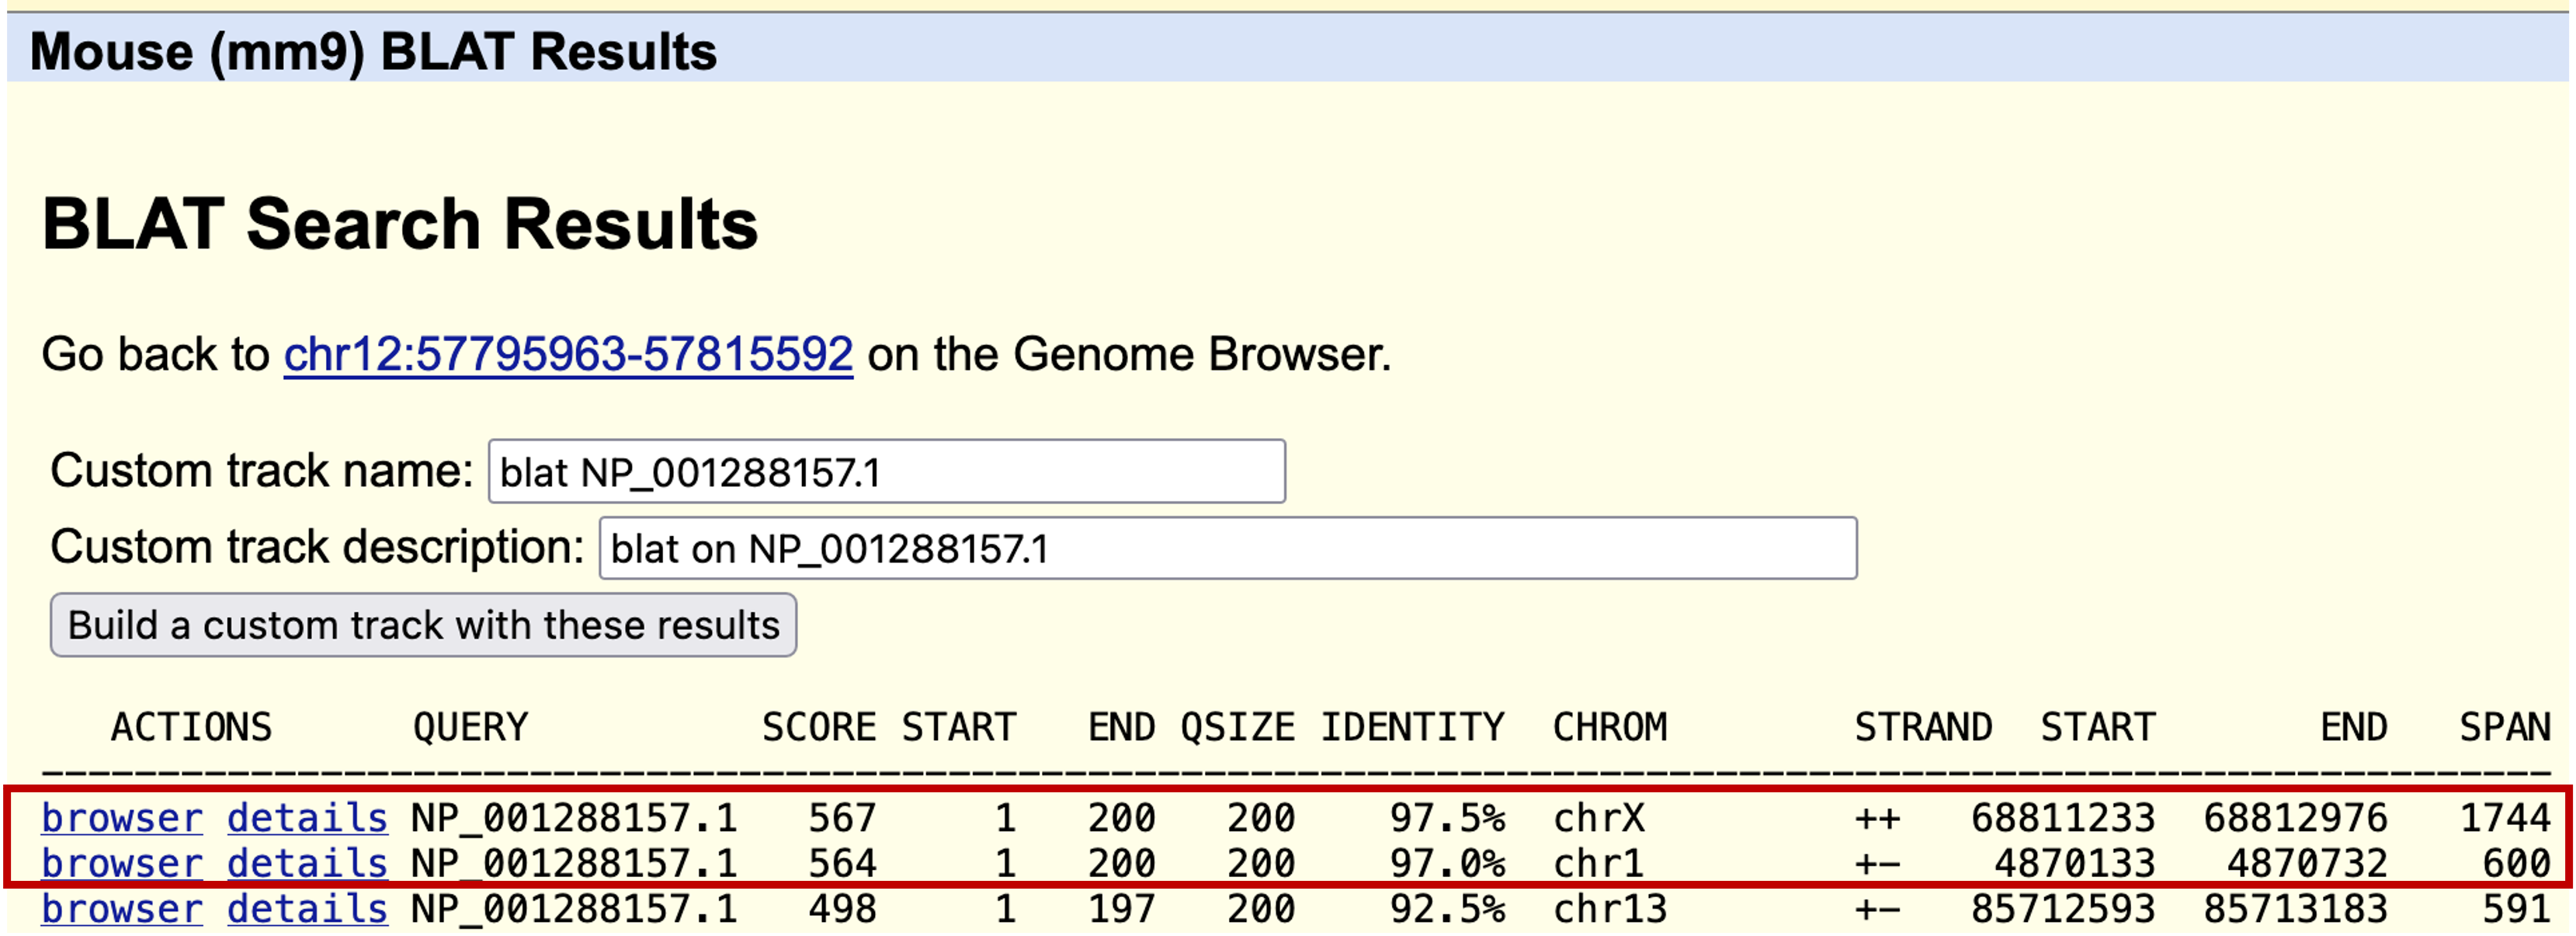The height and width of the screenshot is (936, 2576).
Task: Click identity value 92.5%
Action: 1447,909
